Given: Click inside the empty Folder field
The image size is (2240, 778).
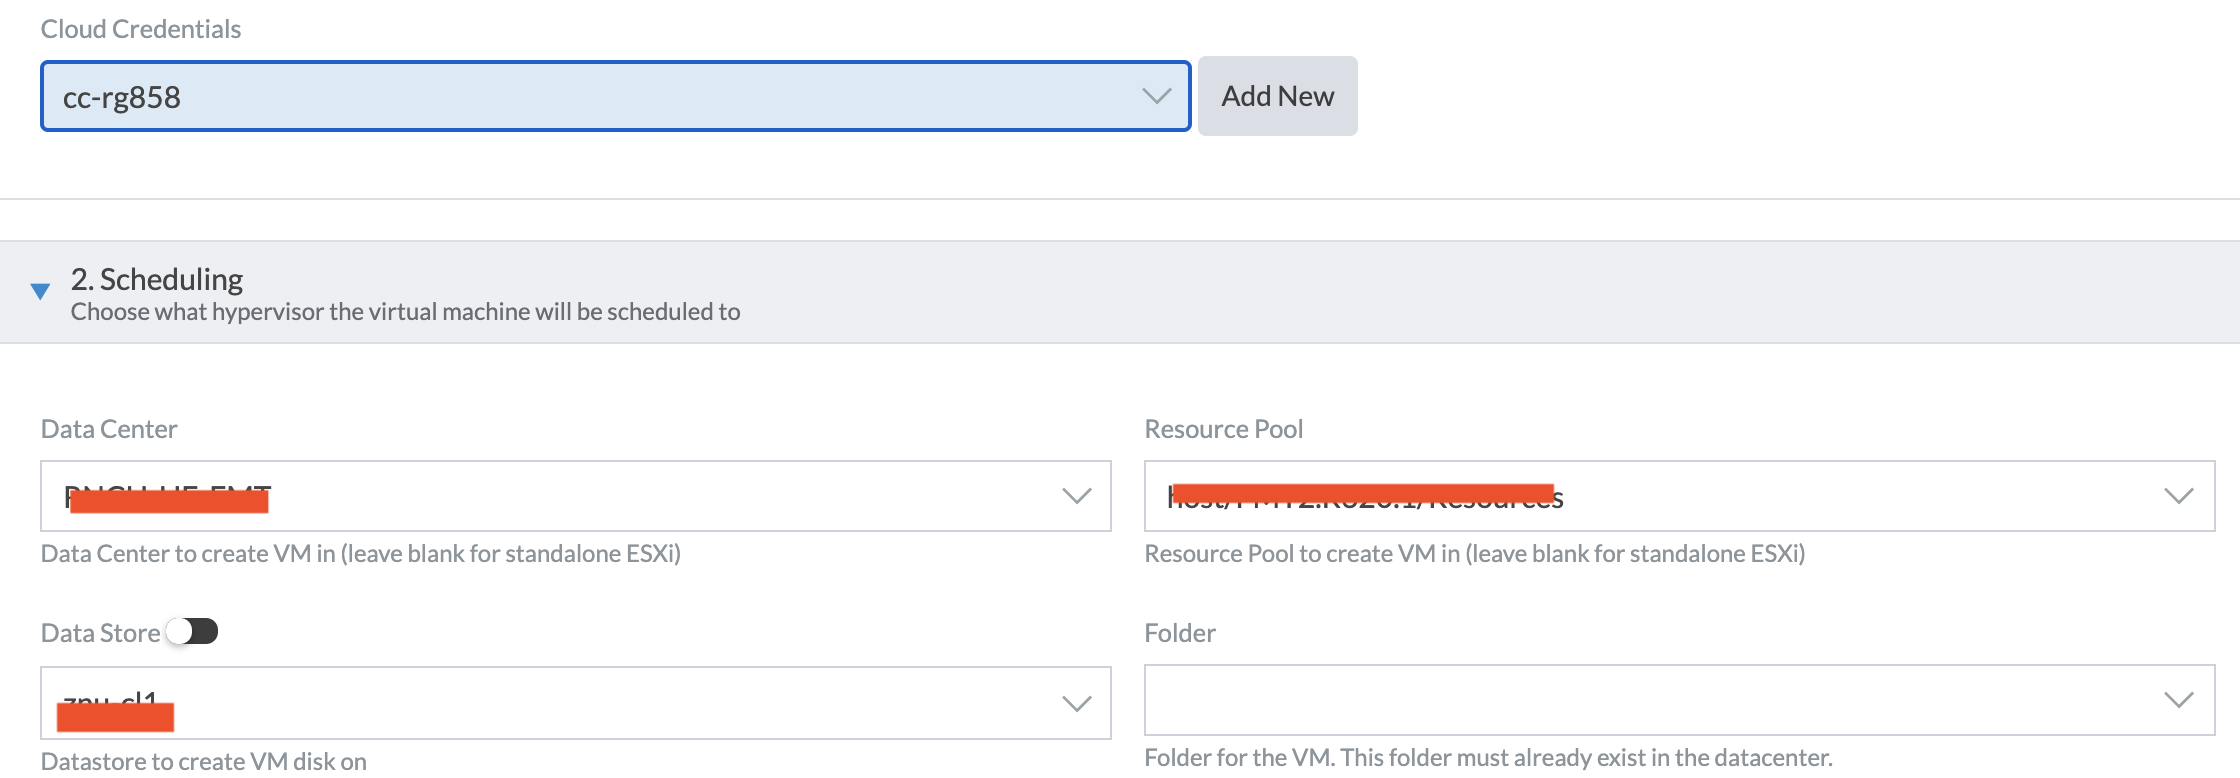Looking at the screenshot, I should click(x=1640, y=700).
